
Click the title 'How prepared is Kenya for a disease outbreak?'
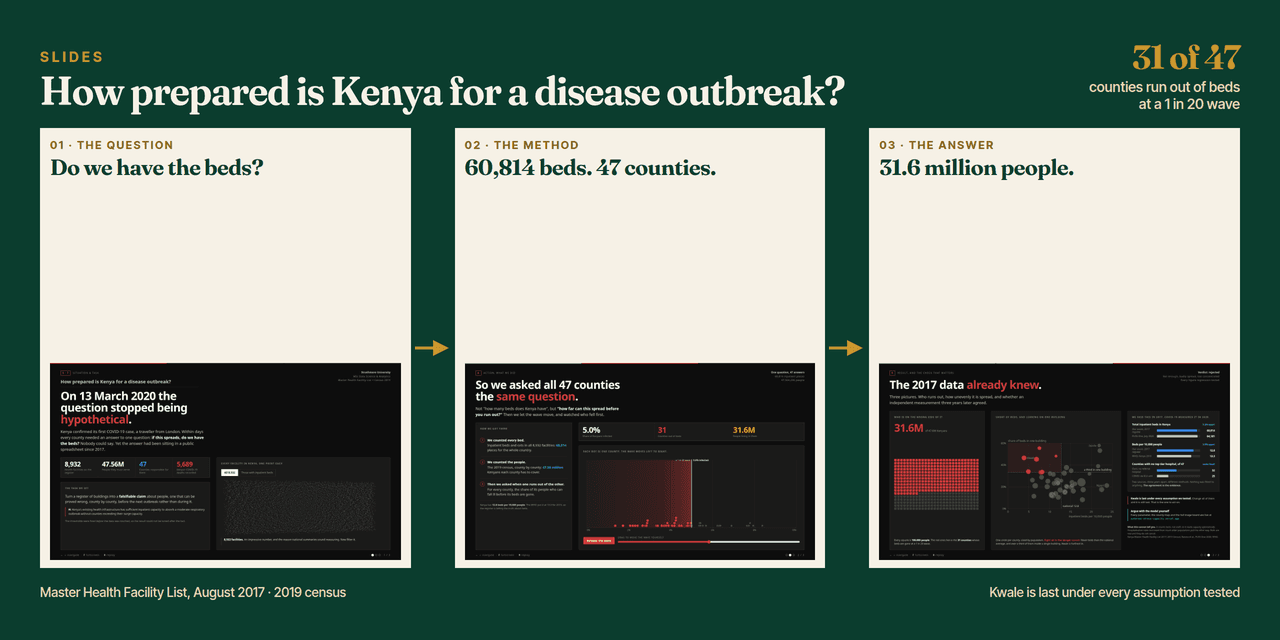[442, 92]
